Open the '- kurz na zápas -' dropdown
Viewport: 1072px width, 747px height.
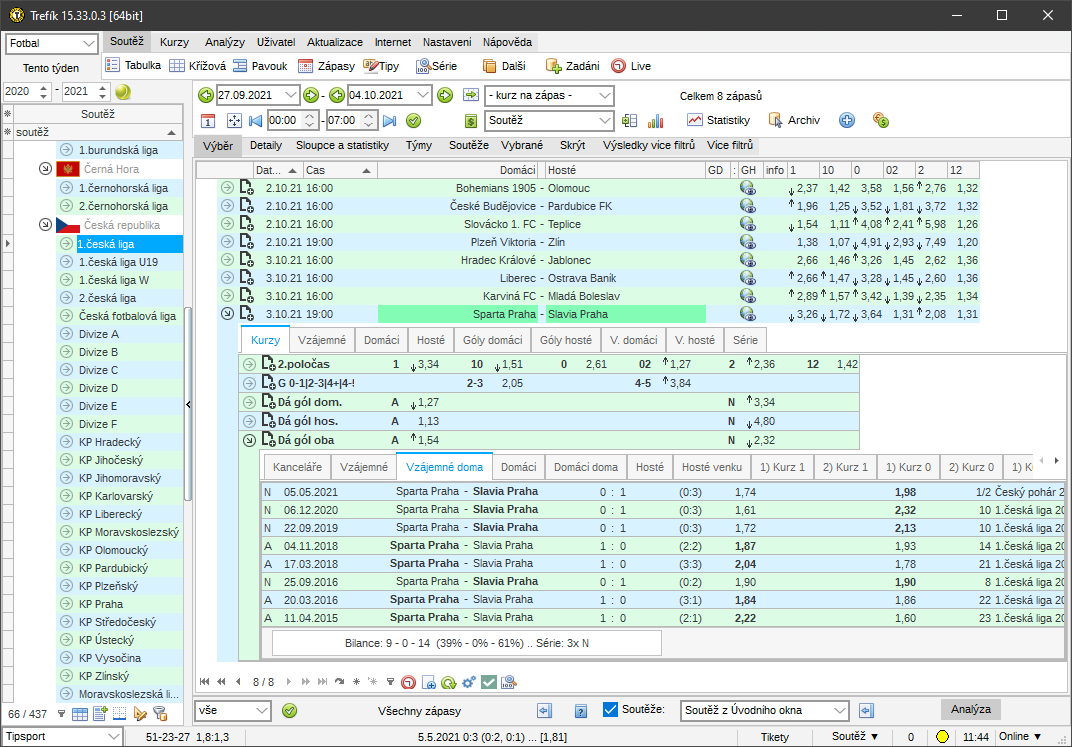(549, 96)
